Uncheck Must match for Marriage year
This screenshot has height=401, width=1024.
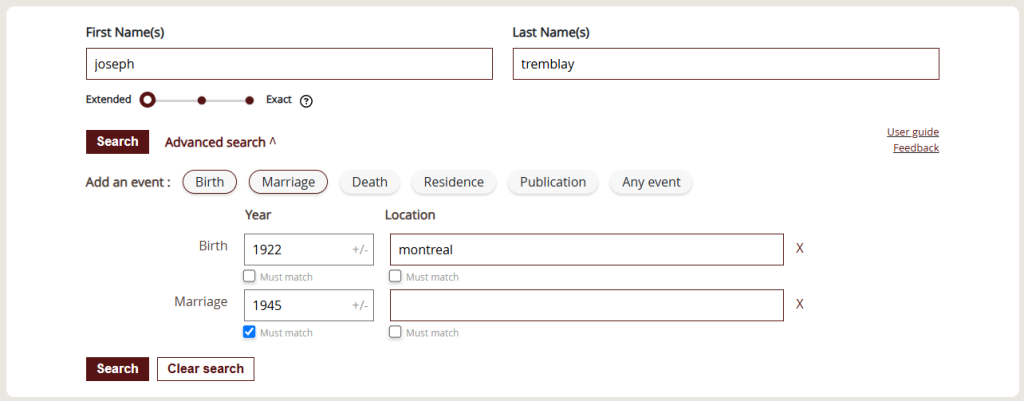(x=249, y=332)
